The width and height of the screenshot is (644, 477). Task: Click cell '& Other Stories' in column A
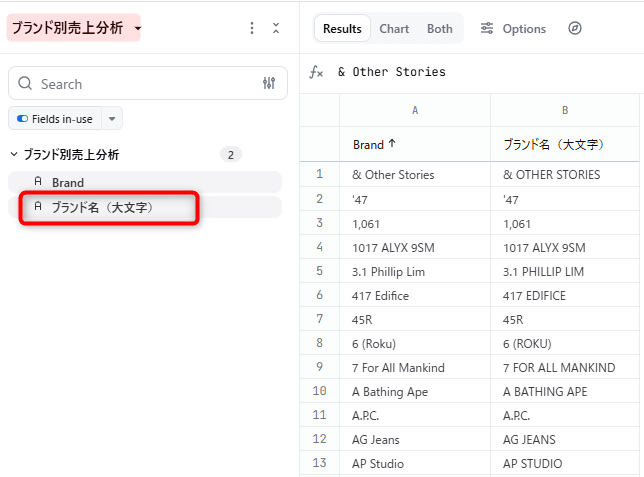click(x=415, y=175)
